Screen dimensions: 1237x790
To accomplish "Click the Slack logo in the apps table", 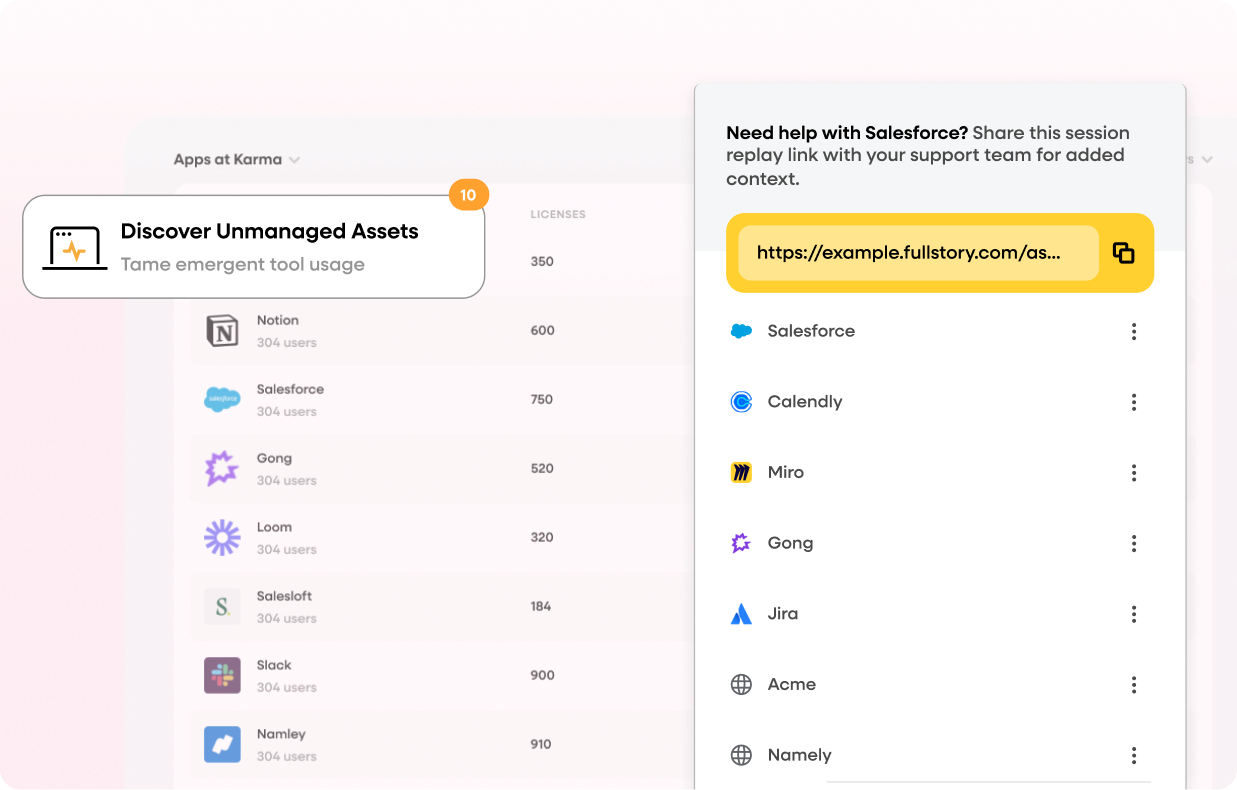I will coord(222,675).
